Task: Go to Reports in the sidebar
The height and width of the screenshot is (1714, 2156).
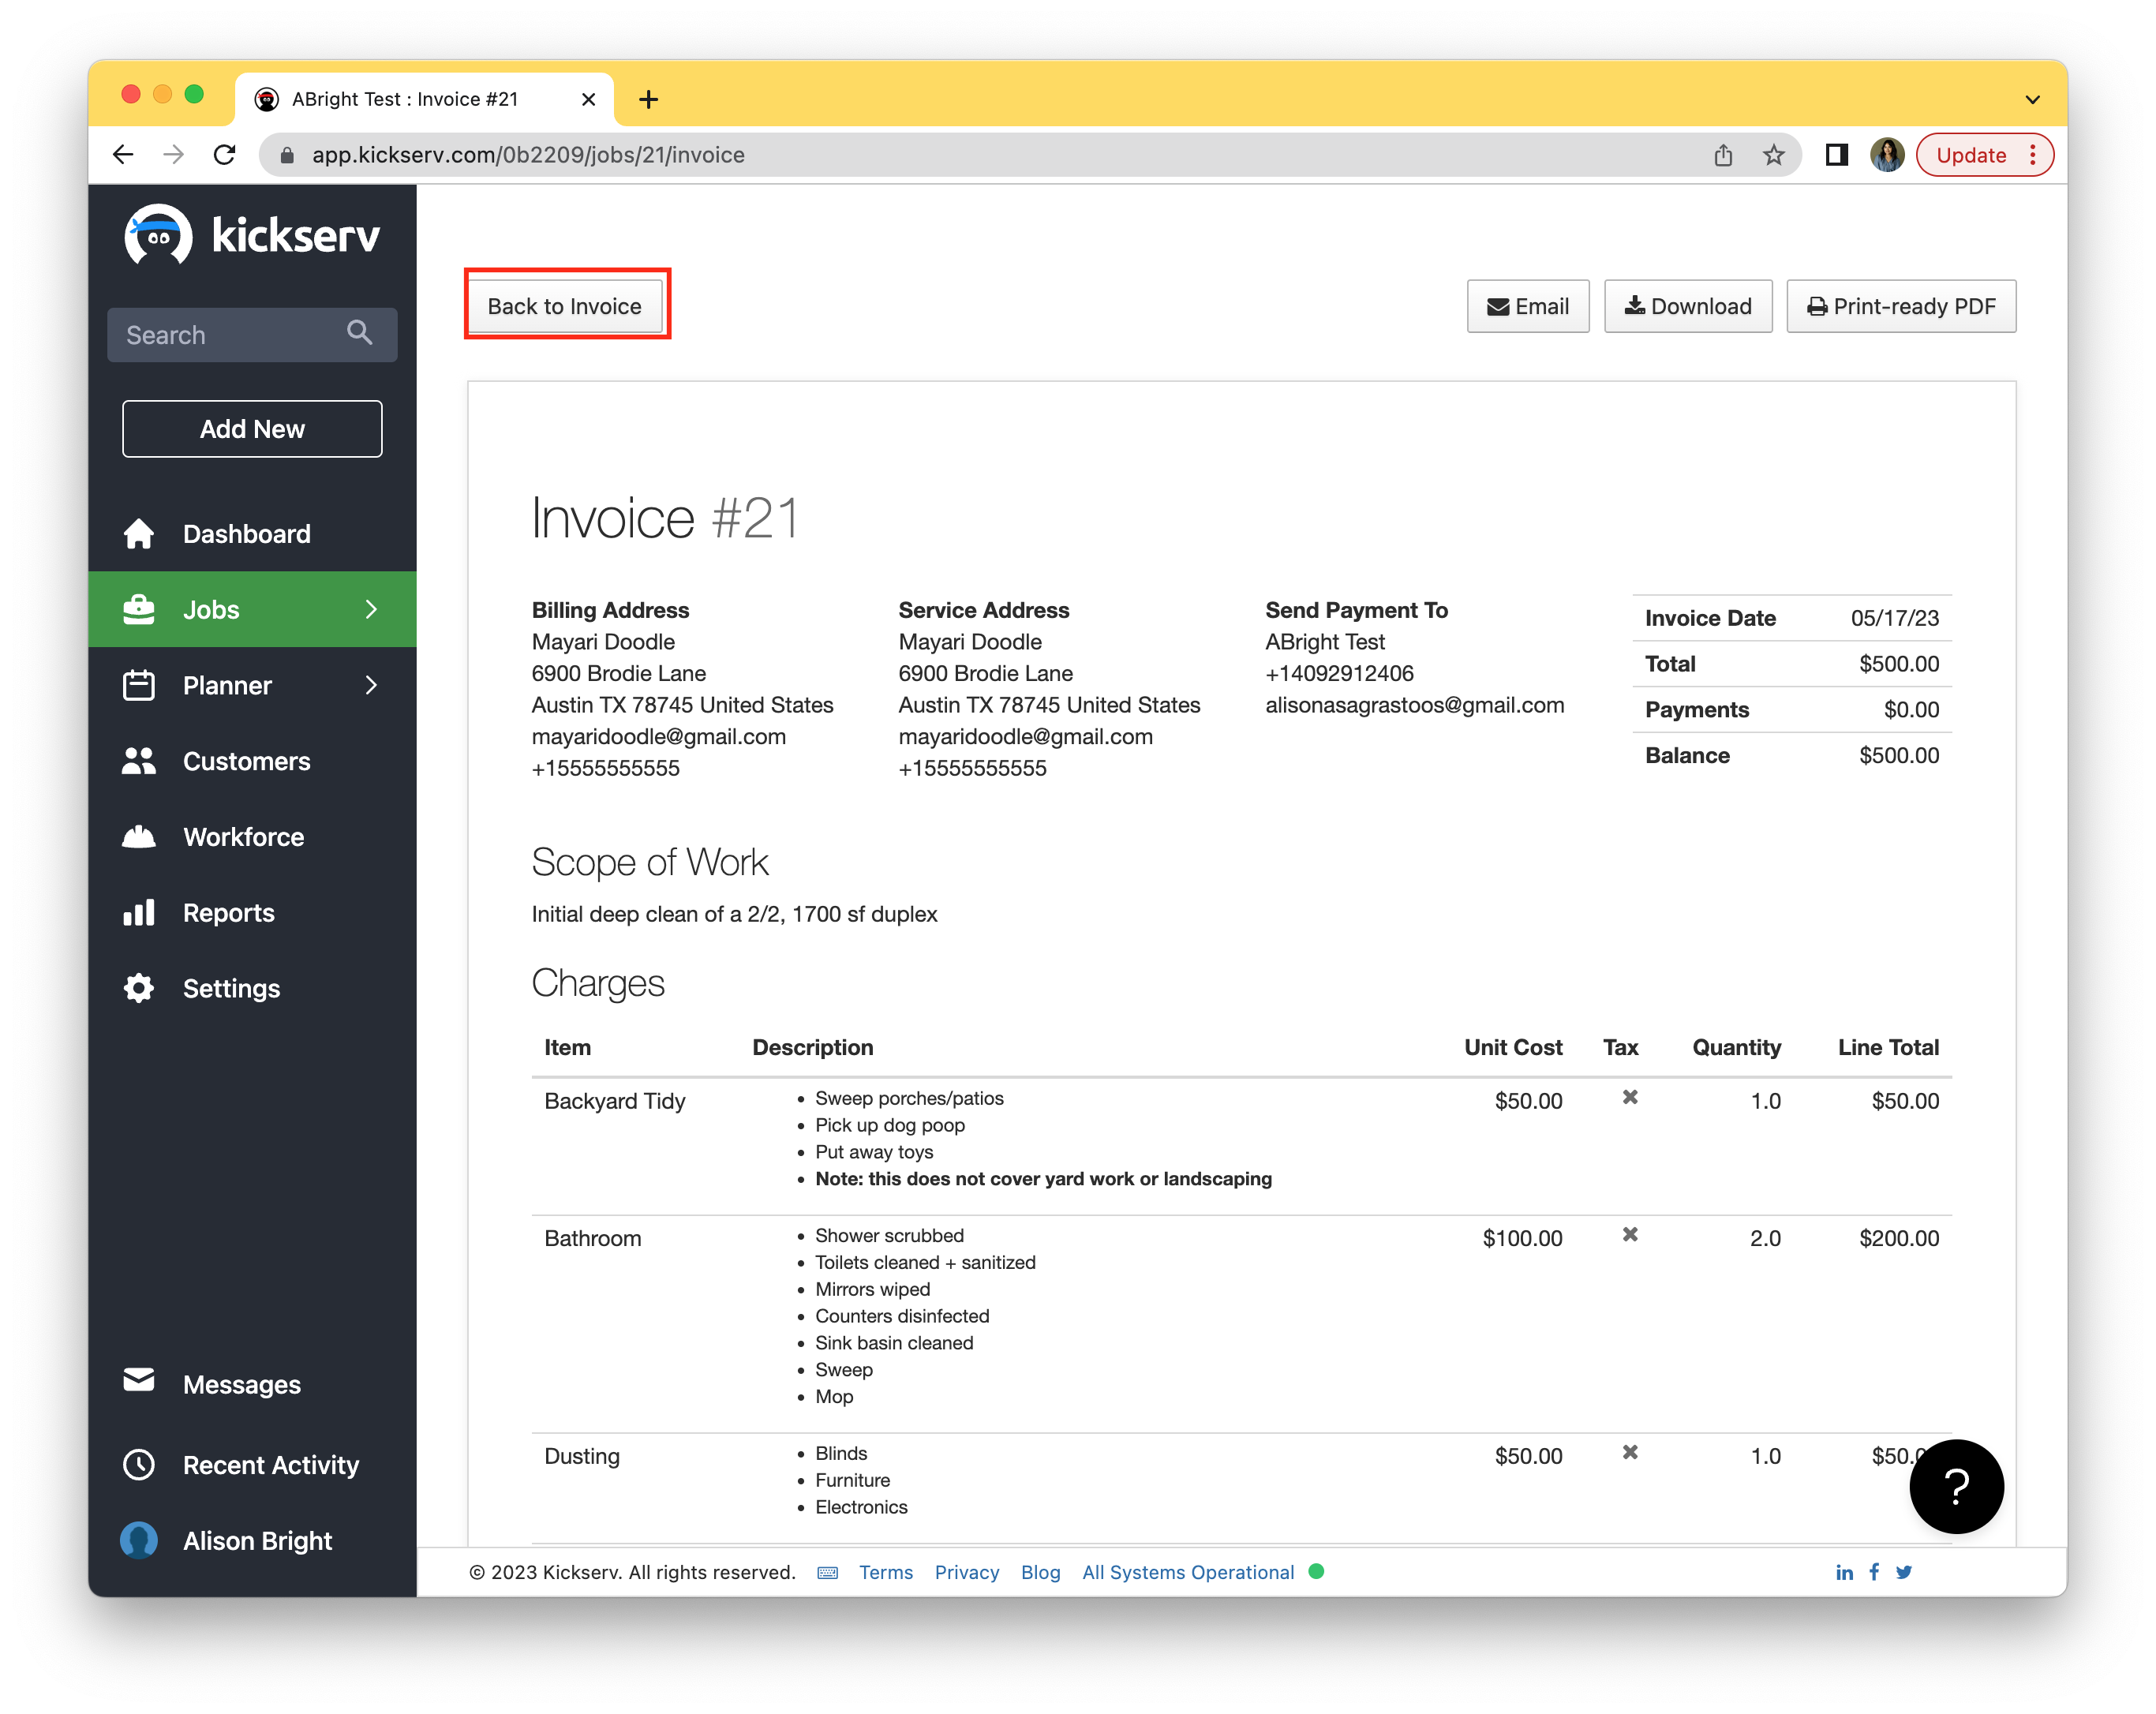Action: point(228,912)
